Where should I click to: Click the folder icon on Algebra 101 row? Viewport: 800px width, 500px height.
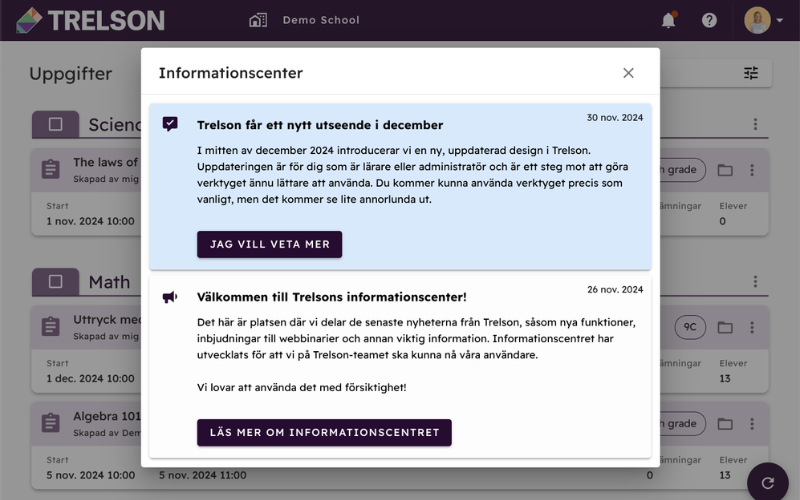(x=725, y=423)
